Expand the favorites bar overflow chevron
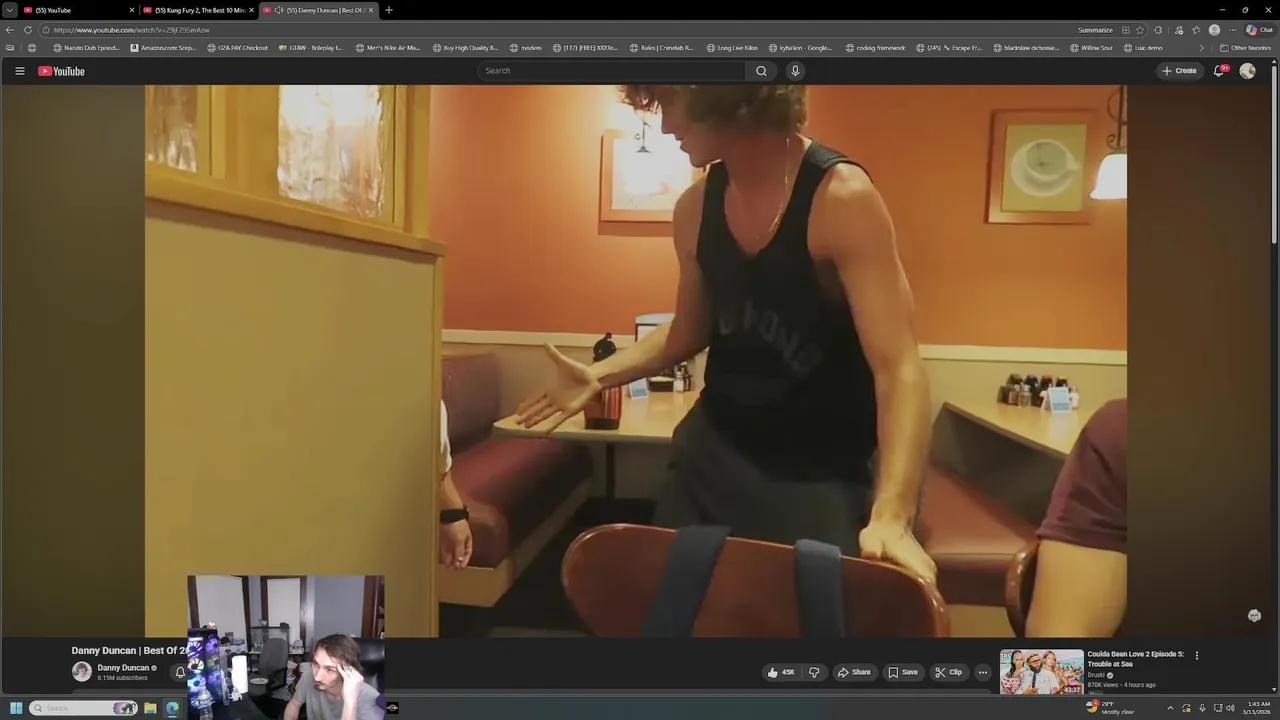1280x720 pixels. [1202, 48]
